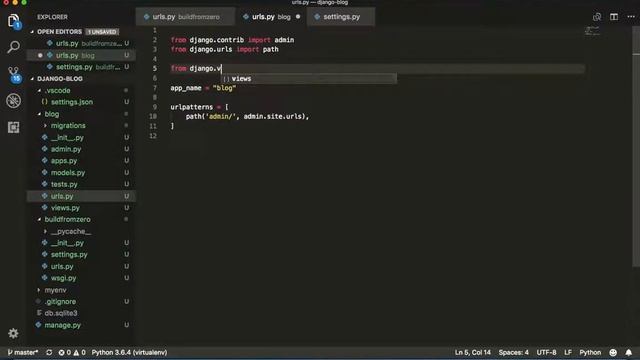Viewport: 640px width, 360px height.
Task: Open the Debug activity bar icon
Action: [x=13, y=100]
